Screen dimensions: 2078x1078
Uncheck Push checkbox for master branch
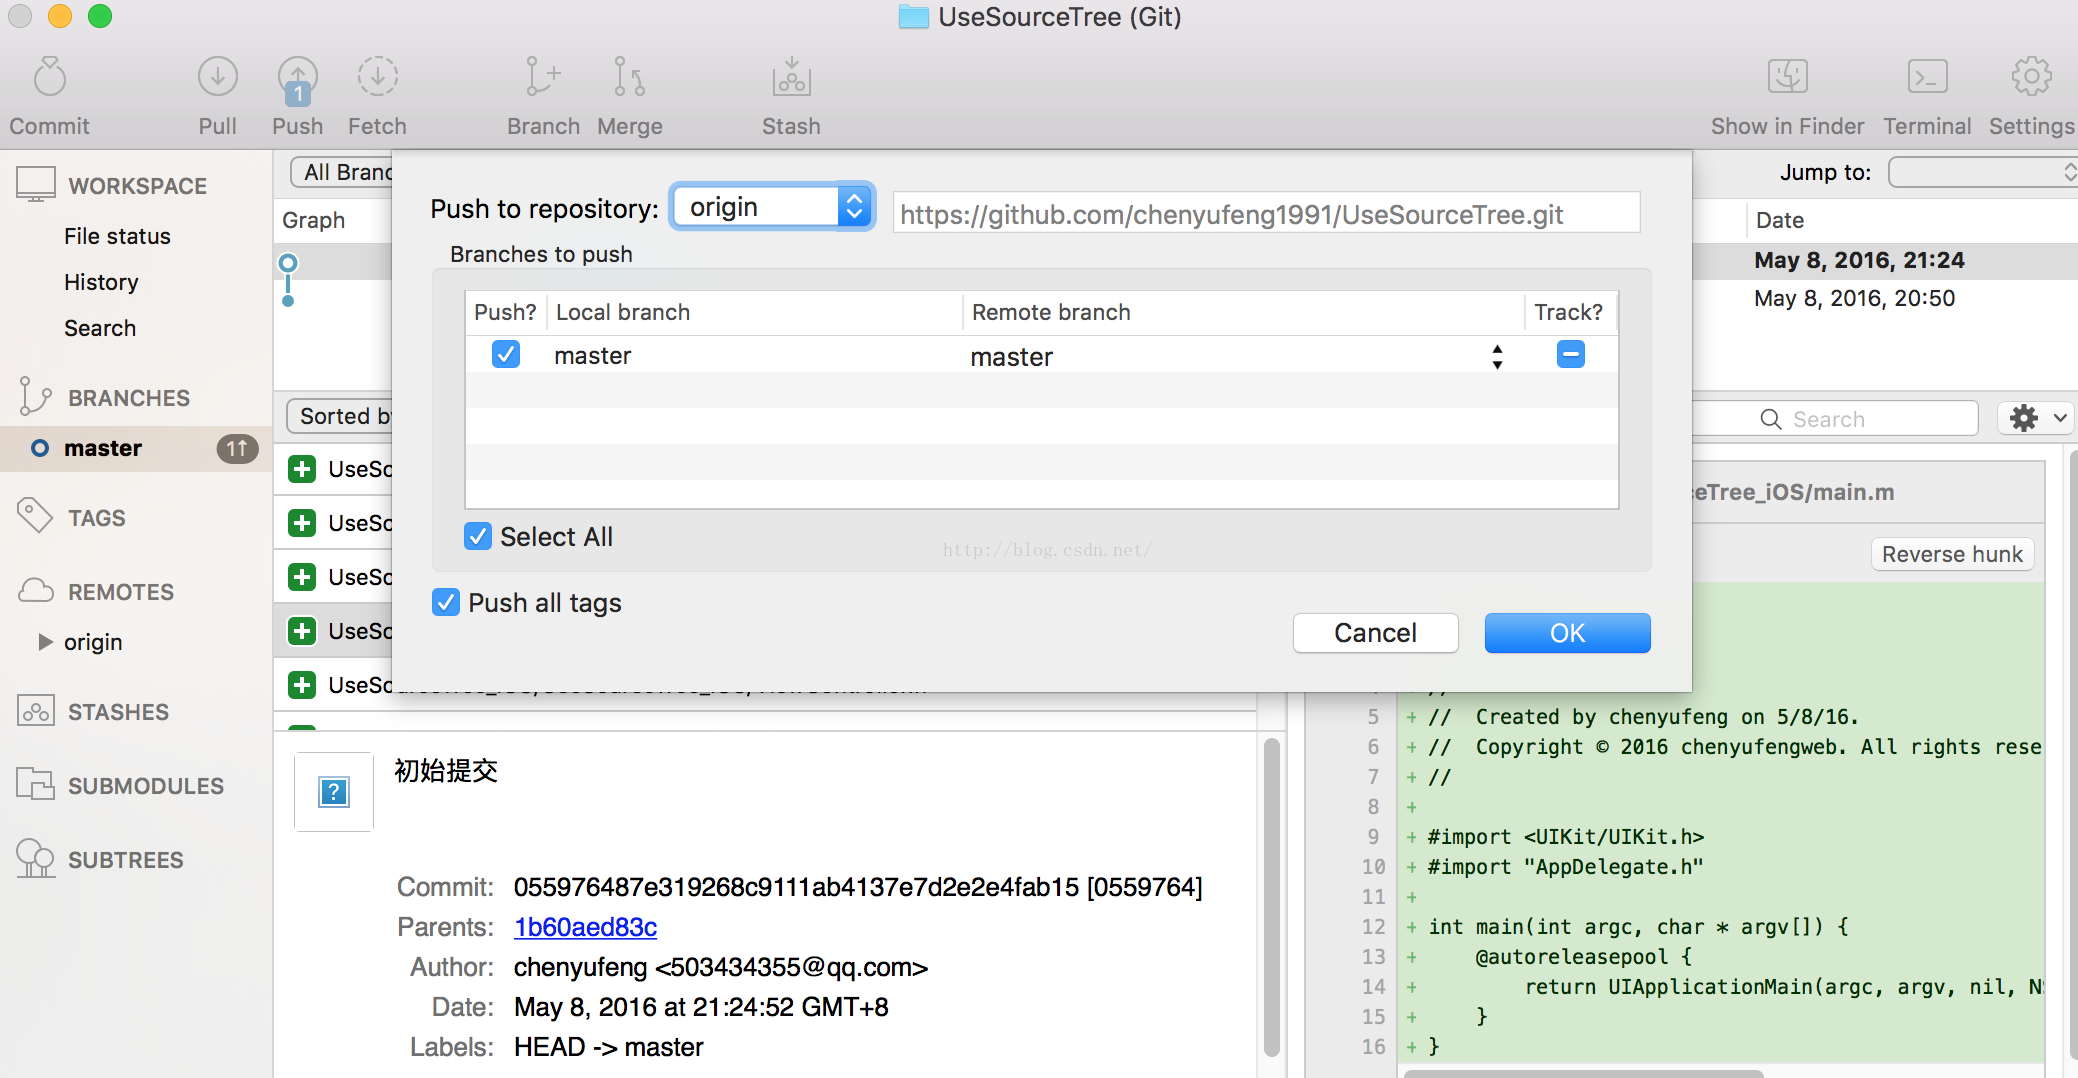point(506,355)
